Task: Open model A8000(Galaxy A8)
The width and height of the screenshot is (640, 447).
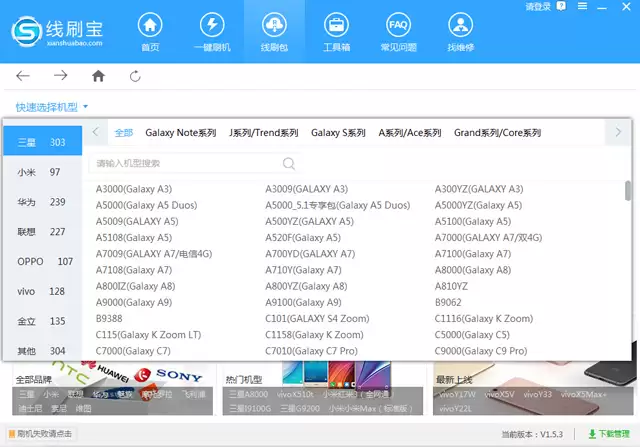Action: pos(473,270)
